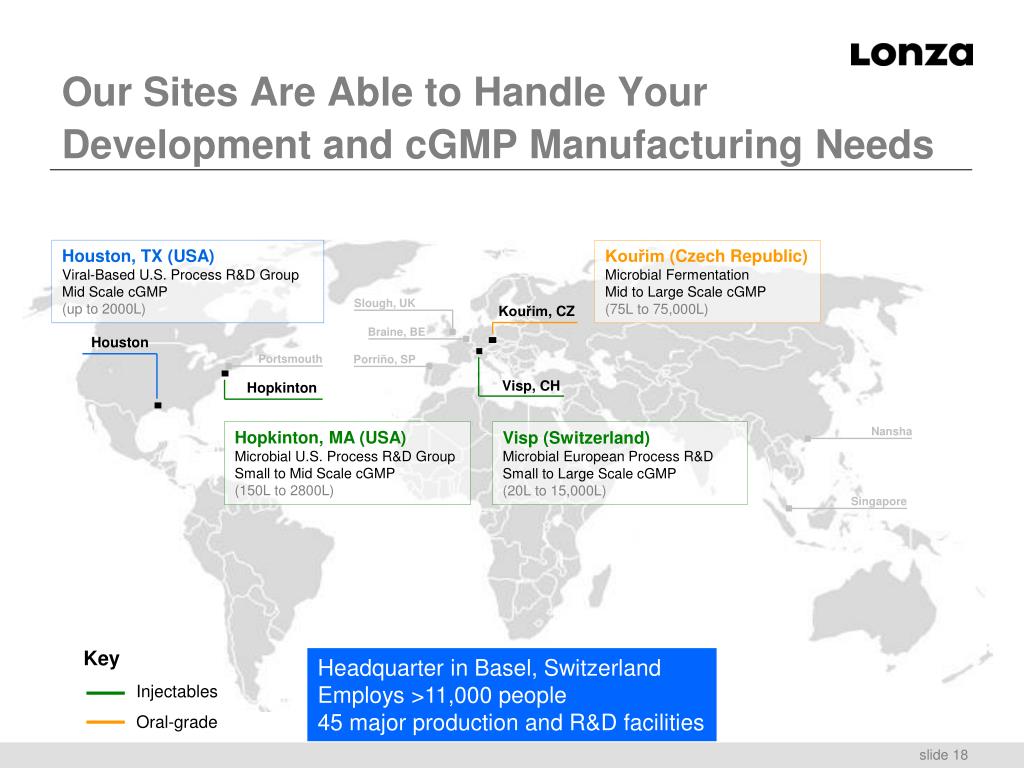
Task: Click "Microbial U.S. Process R&D Group" text
Action: [x=345, y=456]
